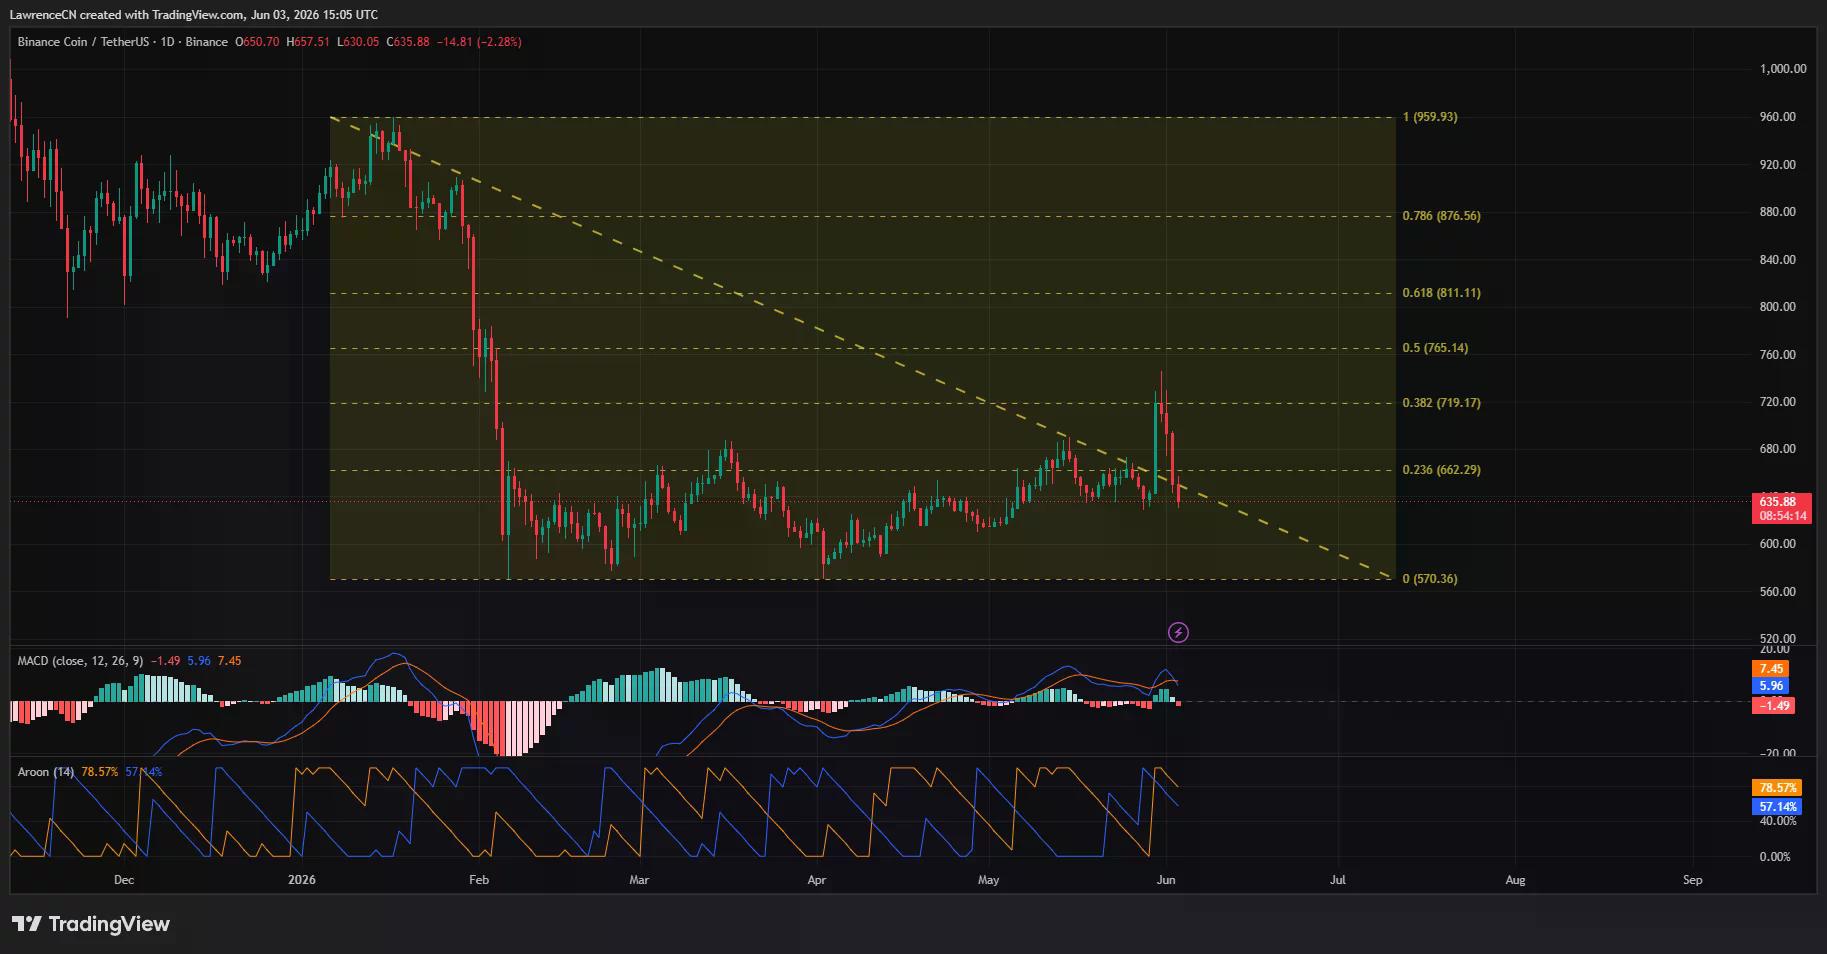Click the low value L630.05
Screen dimensions: 1827x954
(358, 42)
